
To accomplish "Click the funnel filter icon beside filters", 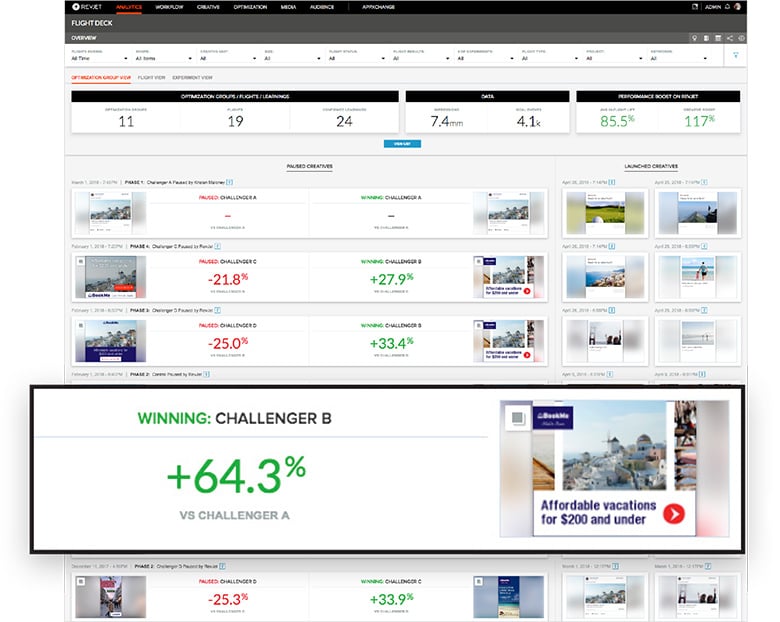I will [x=736, y=55].
